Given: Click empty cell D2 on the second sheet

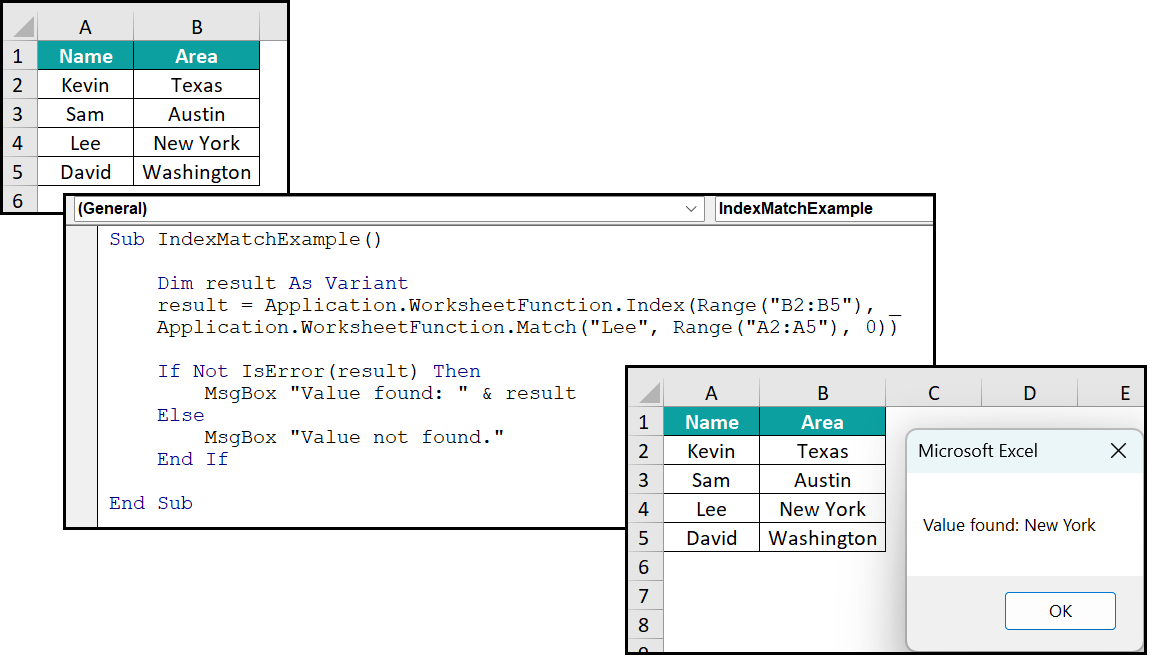Looking at the screenshot, I should [x=1029, y=450].
